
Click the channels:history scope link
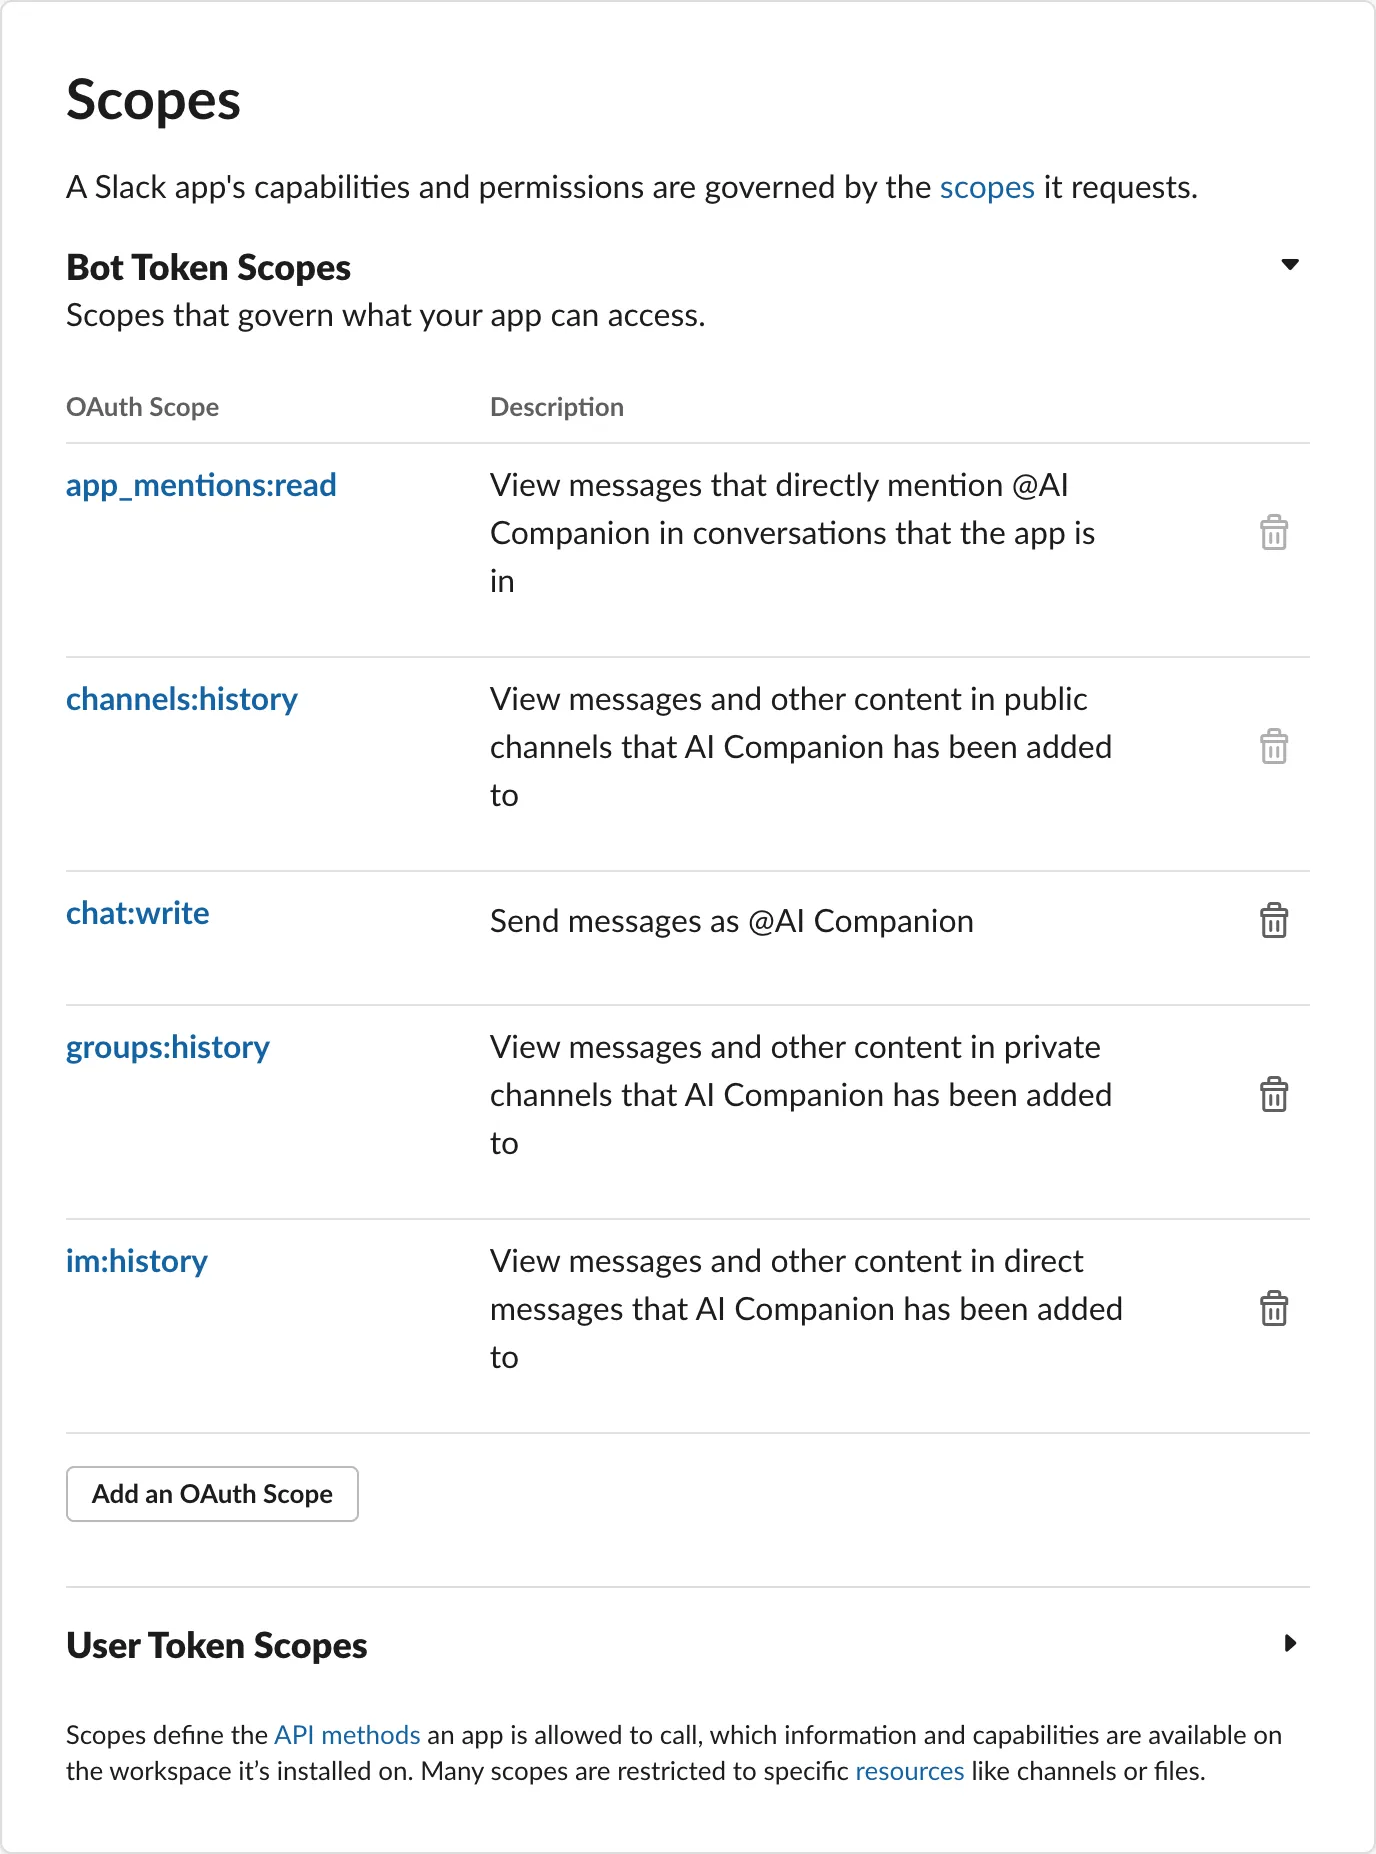[x=182, y=699]
